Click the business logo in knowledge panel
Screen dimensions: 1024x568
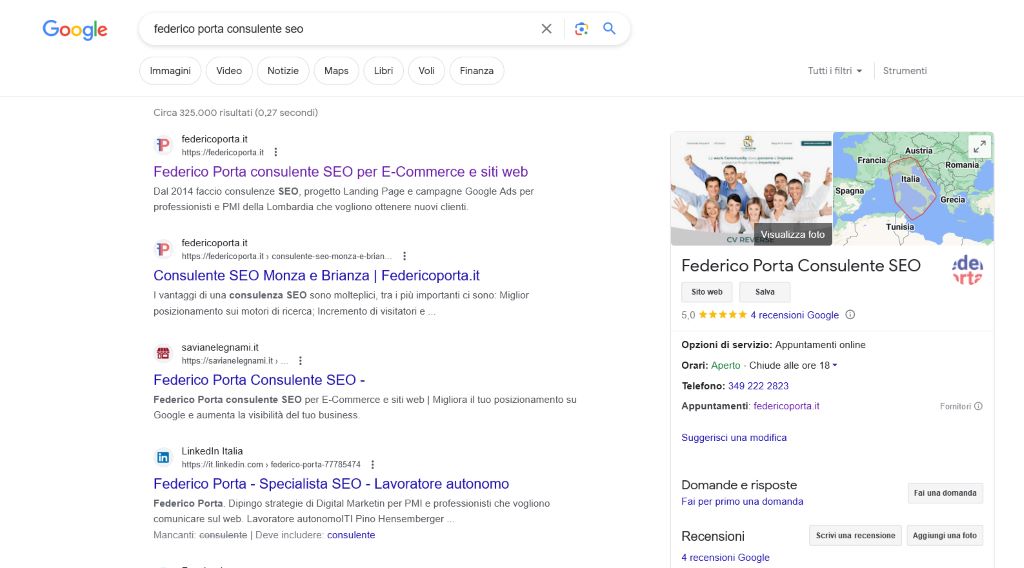(x=968, y=270)
